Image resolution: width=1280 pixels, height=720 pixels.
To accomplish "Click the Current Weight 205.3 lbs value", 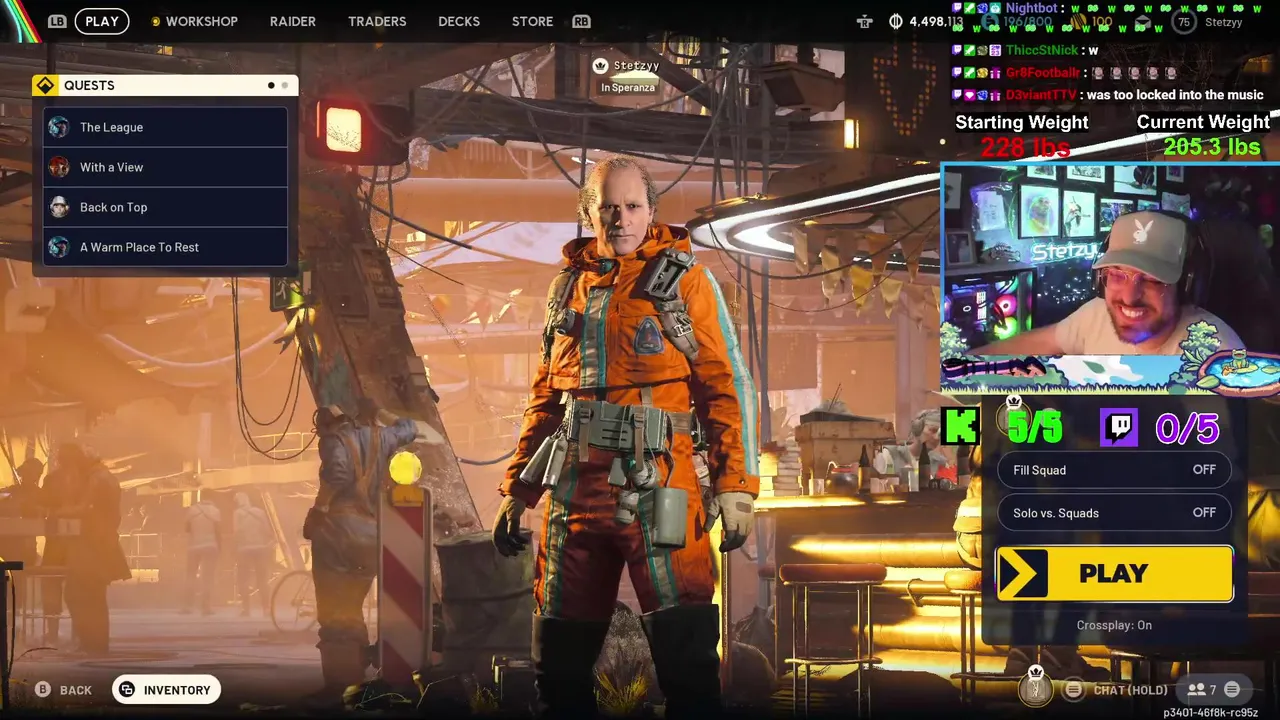I will point(1211,148).
